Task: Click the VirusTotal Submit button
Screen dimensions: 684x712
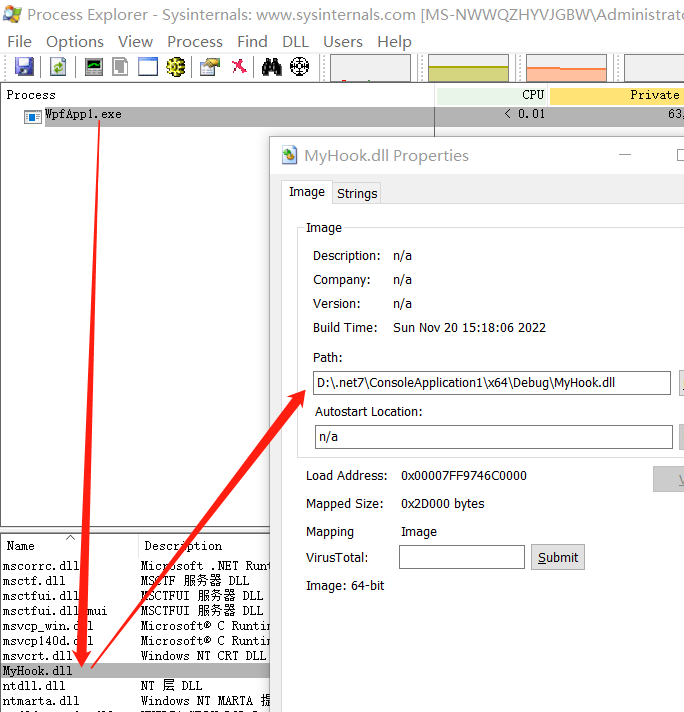Action: point(558,557)
